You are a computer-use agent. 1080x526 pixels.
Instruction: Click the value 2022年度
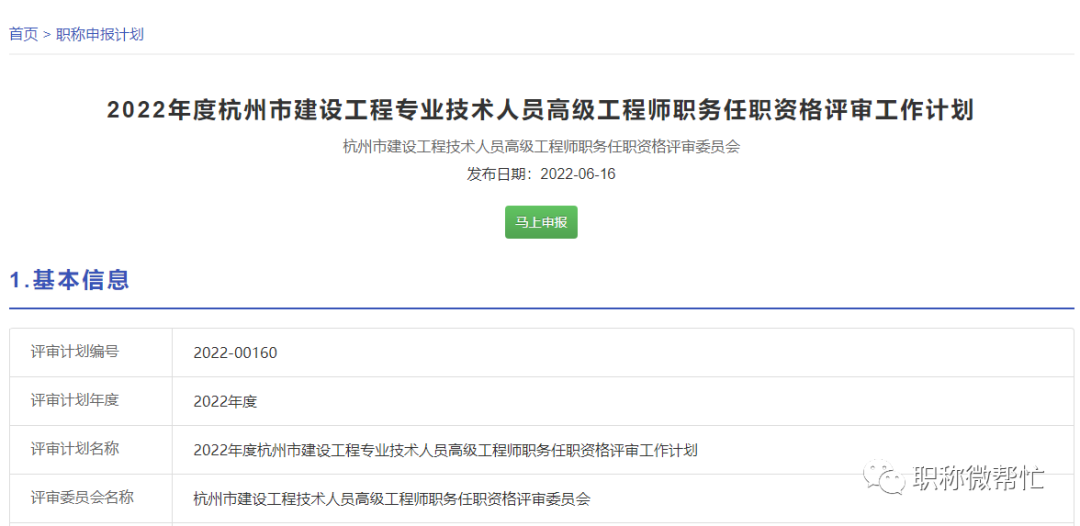225,402
